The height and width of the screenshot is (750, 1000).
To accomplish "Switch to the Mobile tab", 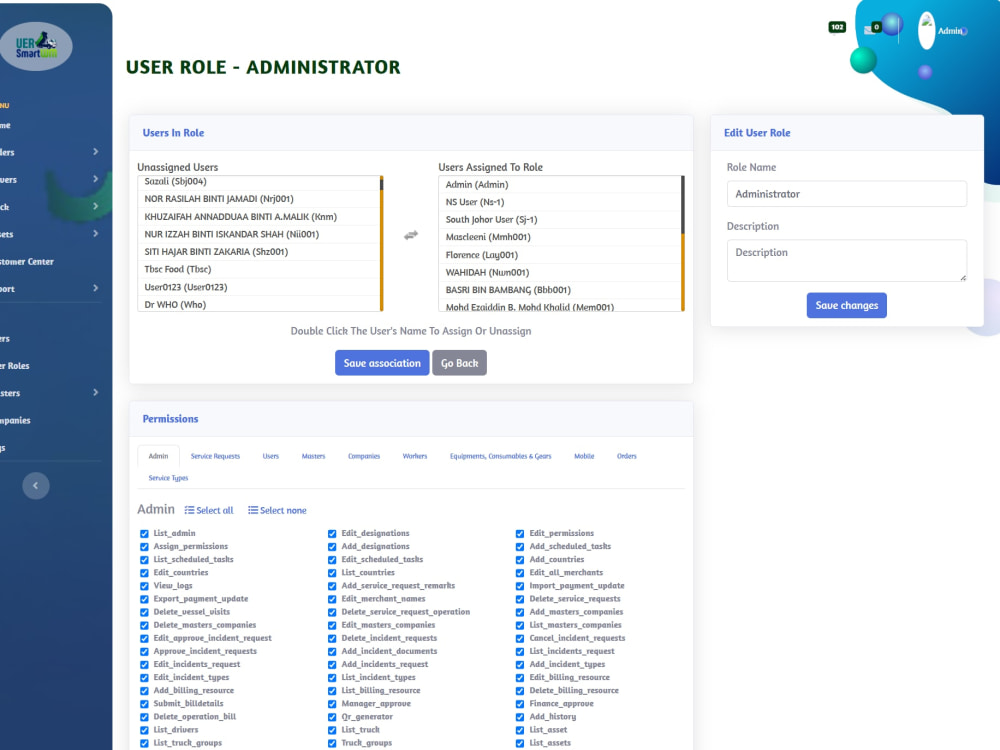I will click(584, 456).
